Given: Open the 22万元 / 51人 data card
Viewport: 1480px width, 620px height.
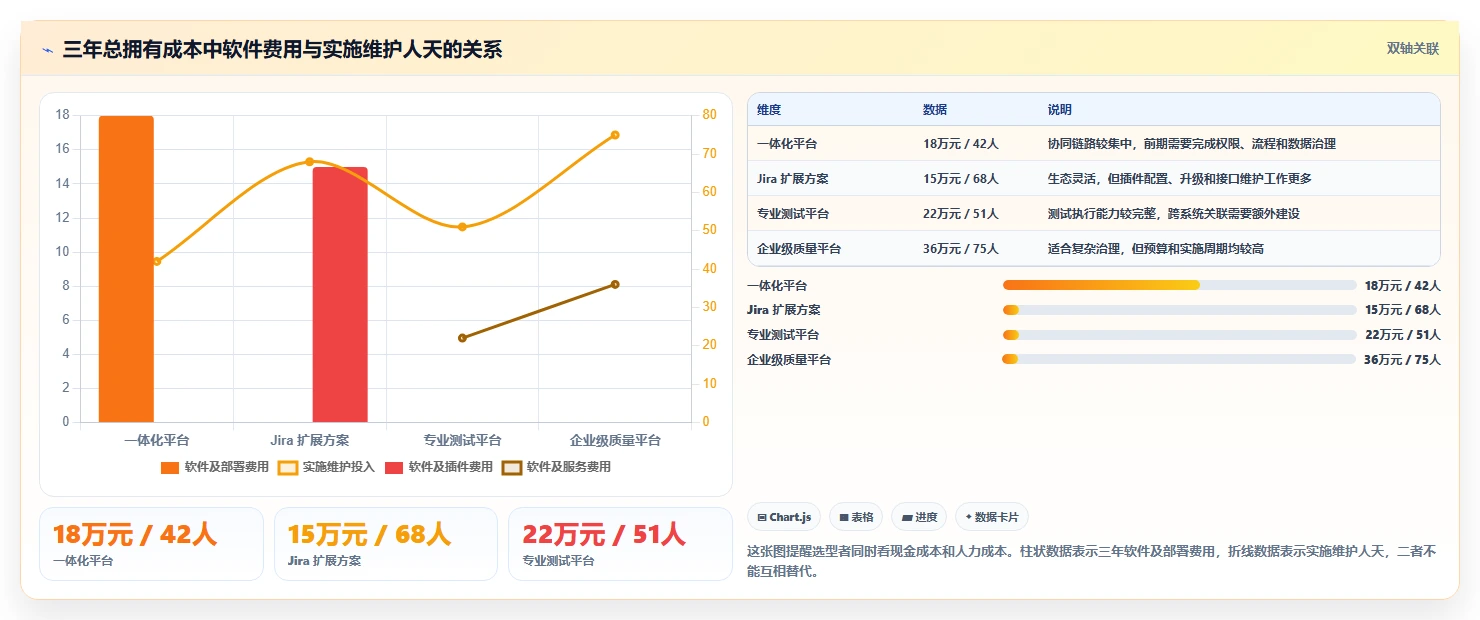Looking at the screenshot, I should point(621,544).
